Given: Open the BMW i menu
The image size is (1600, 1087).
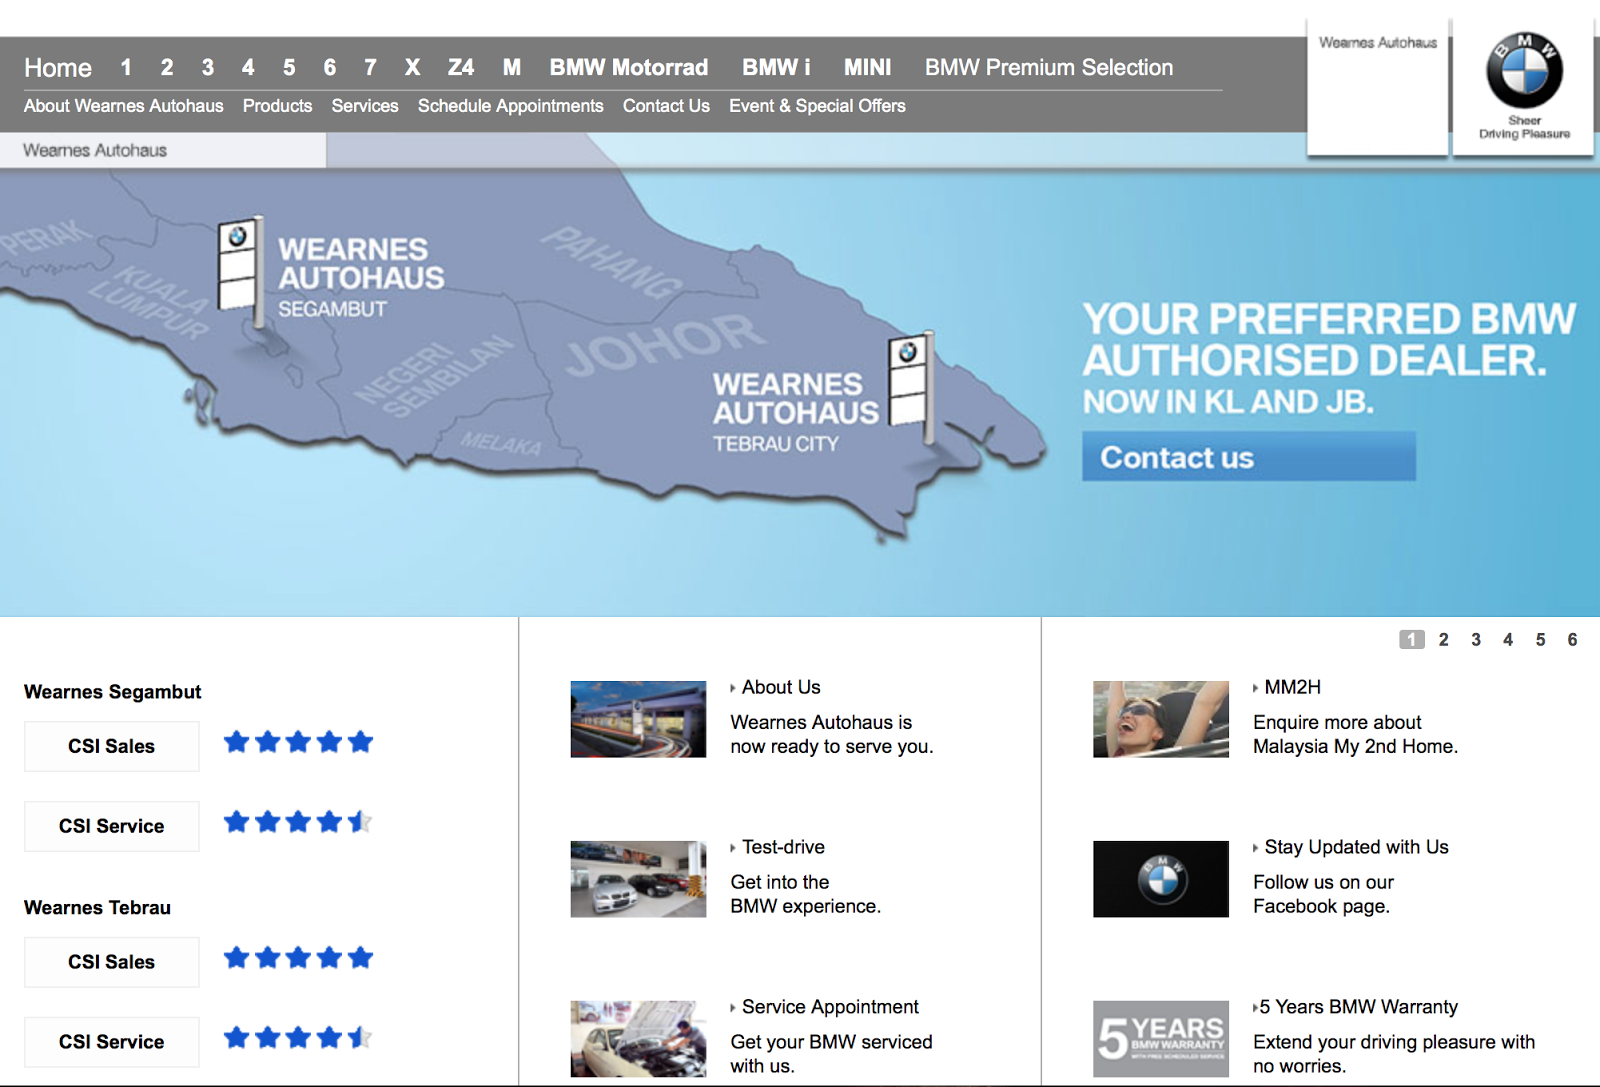Looking at the screenshot, I should coord(776,67).
